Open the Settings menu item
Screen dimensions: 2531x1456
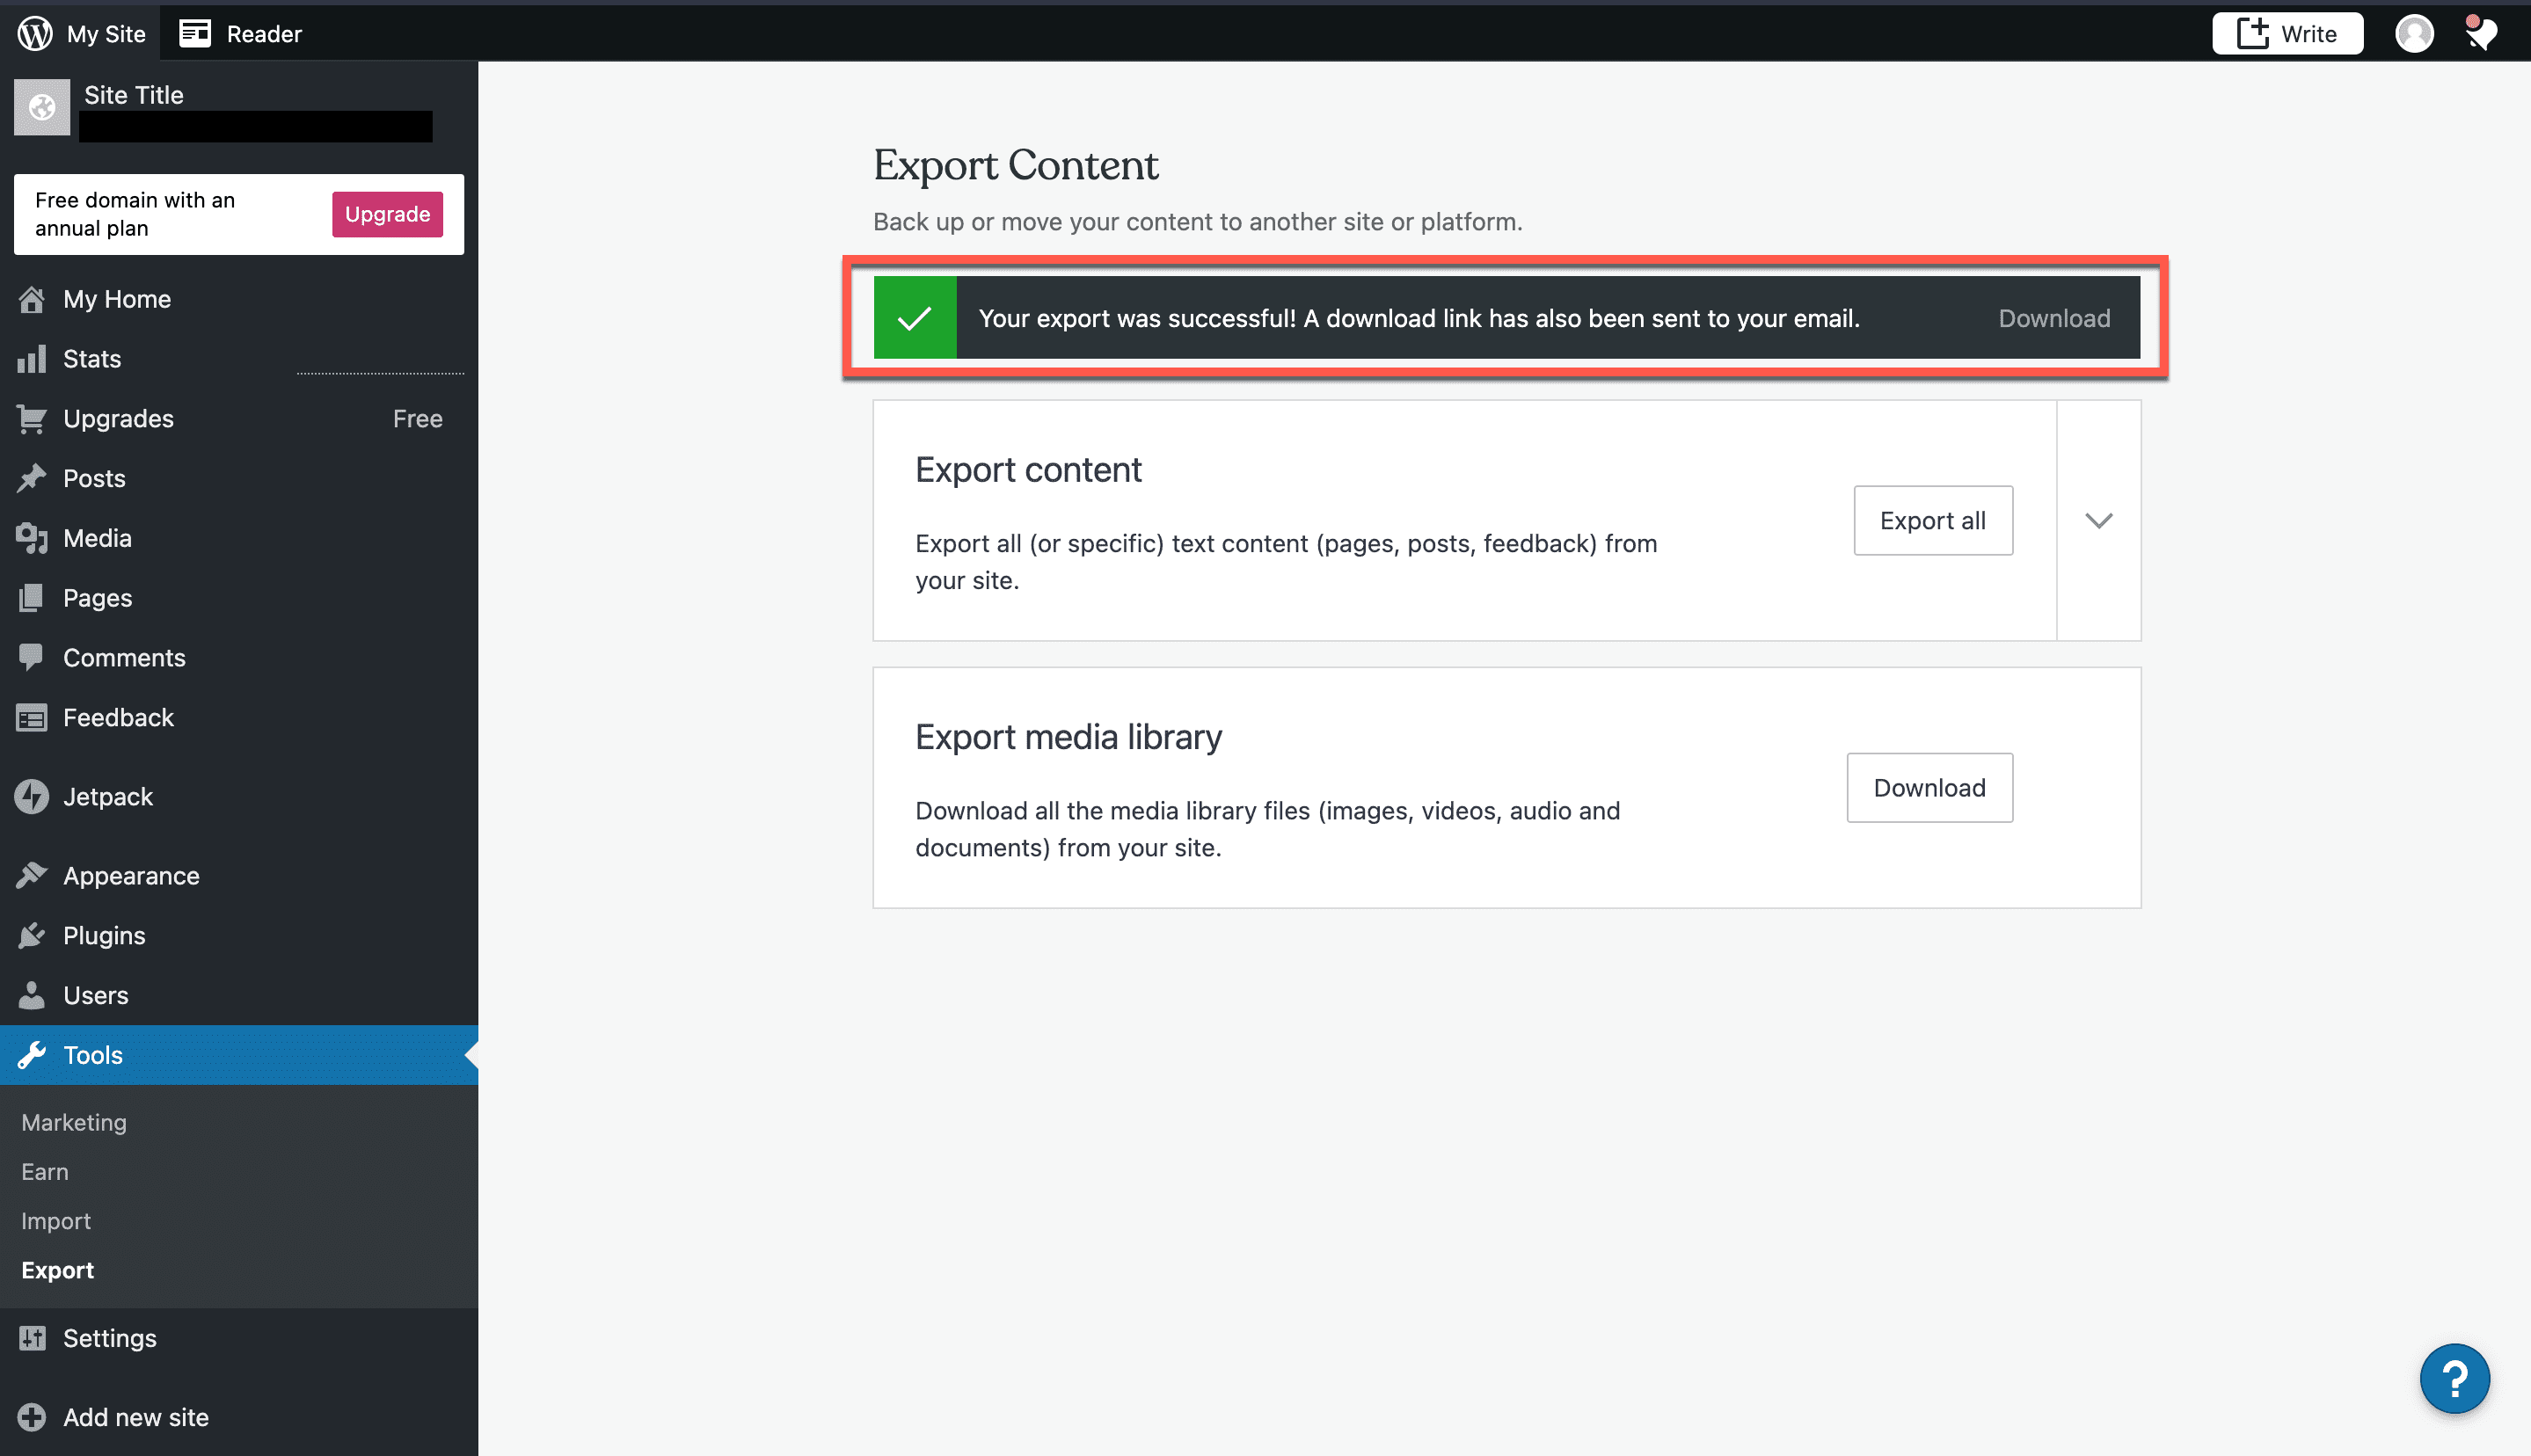pos(110,1338)
